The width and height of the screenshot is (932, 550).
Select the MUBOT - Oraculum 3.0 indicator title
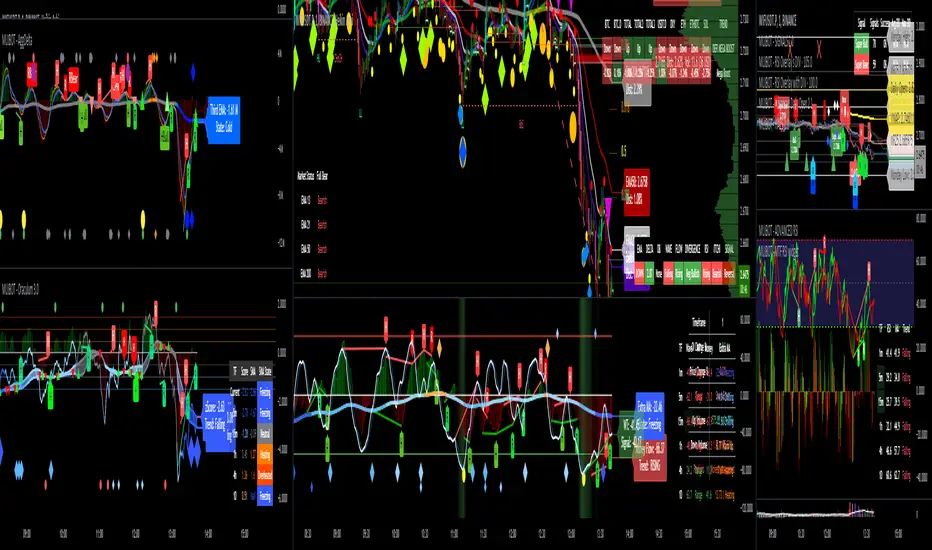coord(20,290)
